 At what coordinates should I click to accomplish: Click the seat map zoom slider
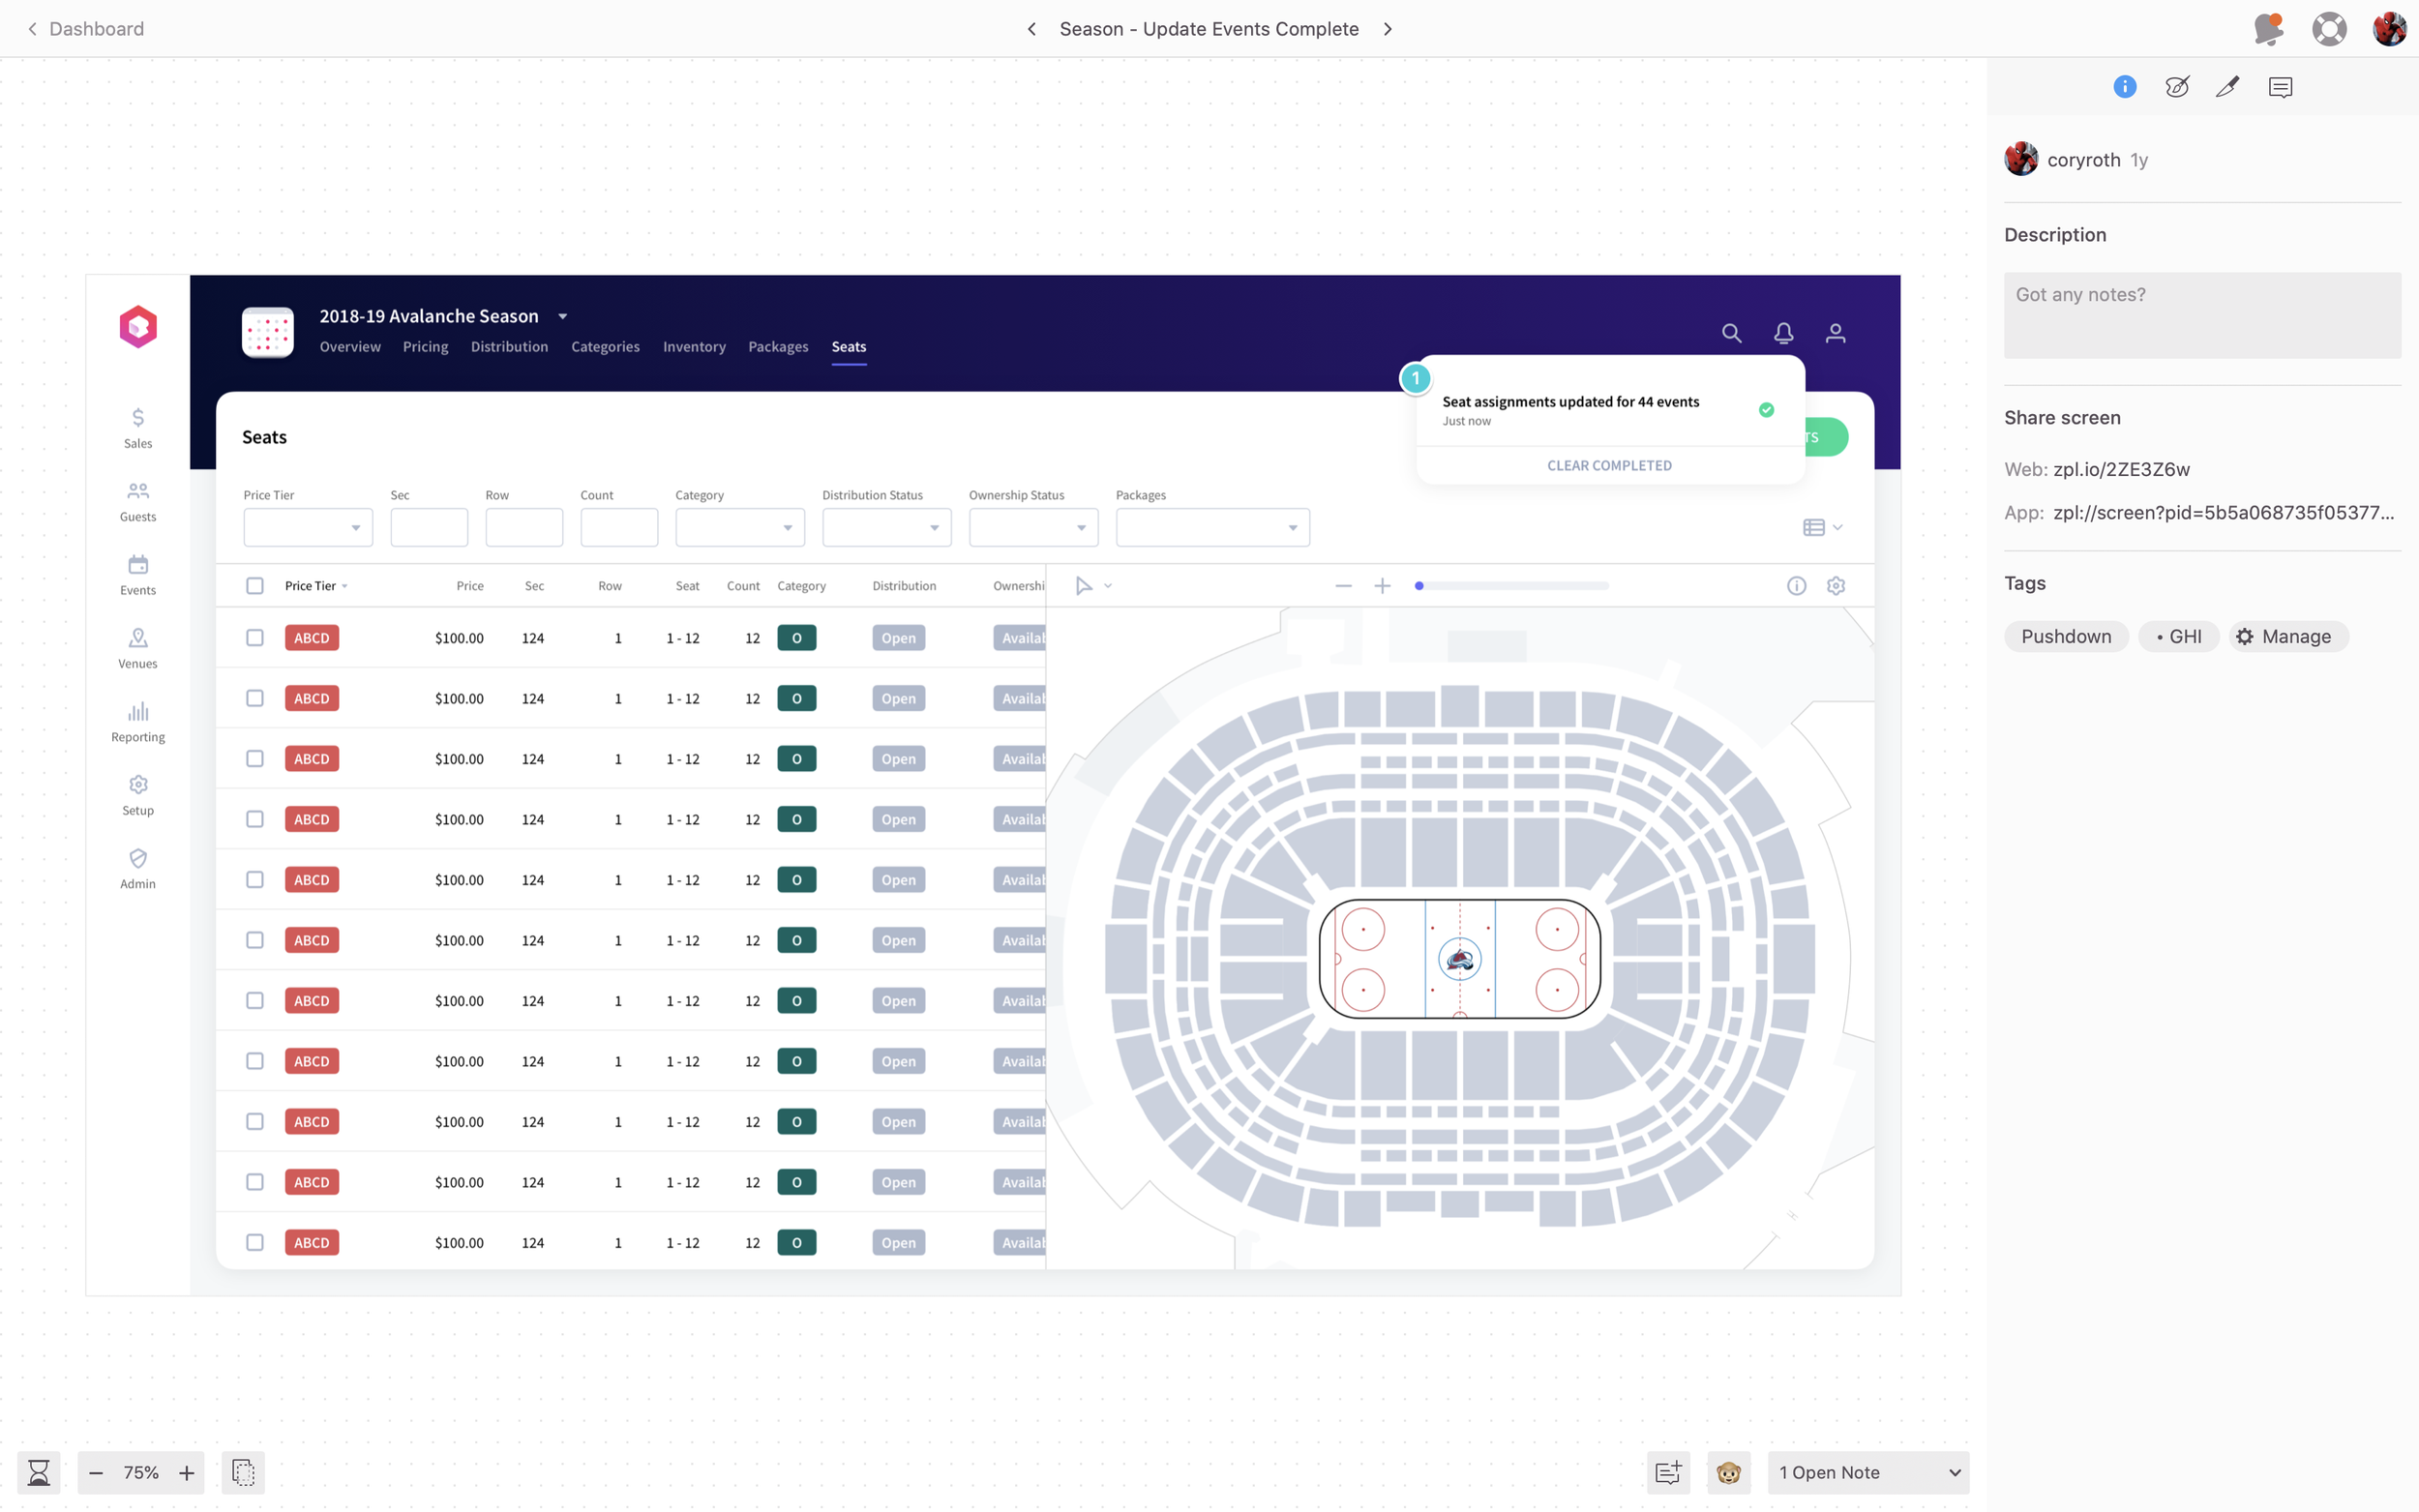point(1512,586)
